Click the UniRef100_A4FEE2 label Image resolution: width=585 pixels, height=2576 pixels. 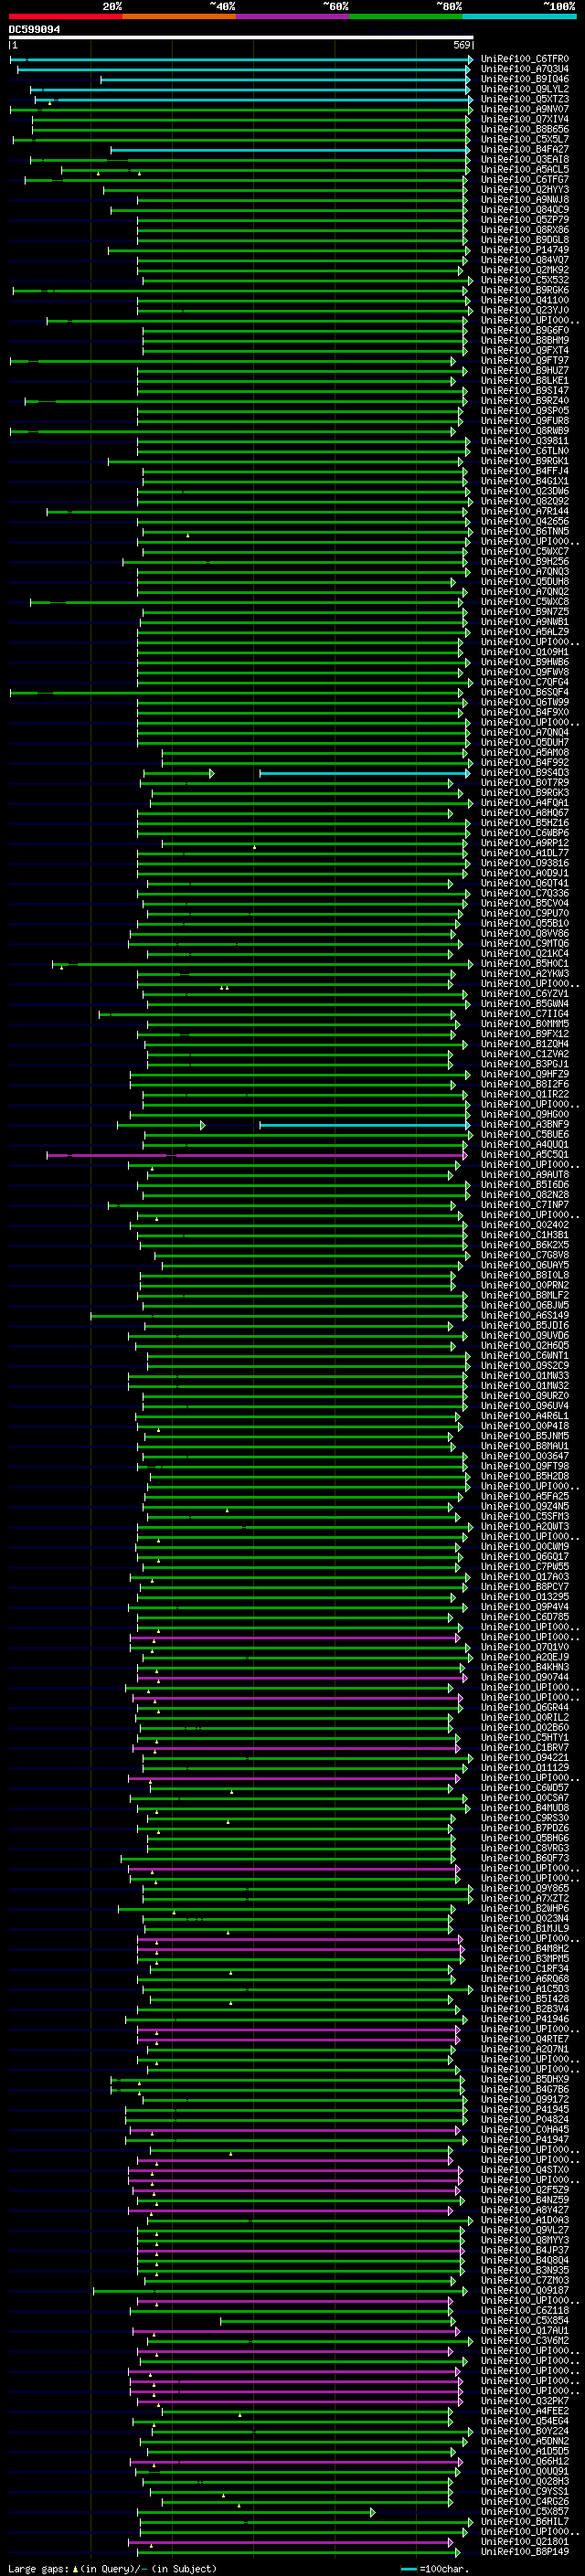(x=524, y=2411)
